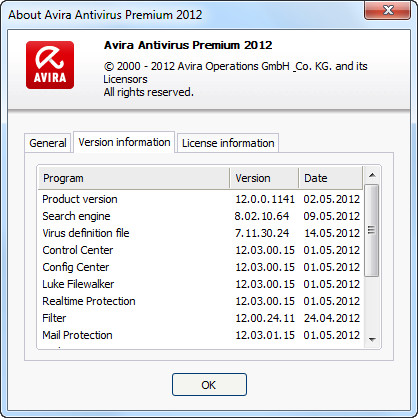Sort list by the Program column header
Viewport: 418px width, 418px height.
pos(134,178)
